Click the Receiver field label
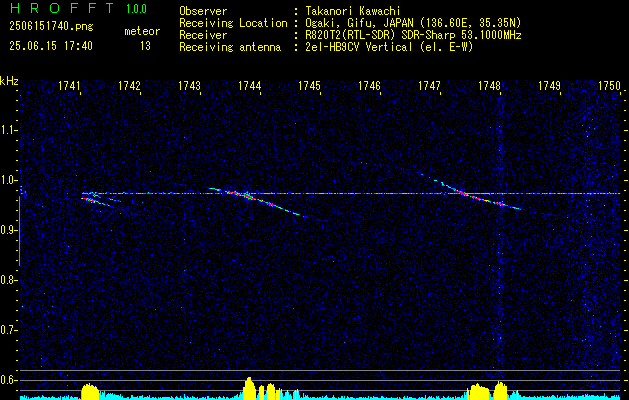This screenshot has height=400, width=629. pos(203,35)
